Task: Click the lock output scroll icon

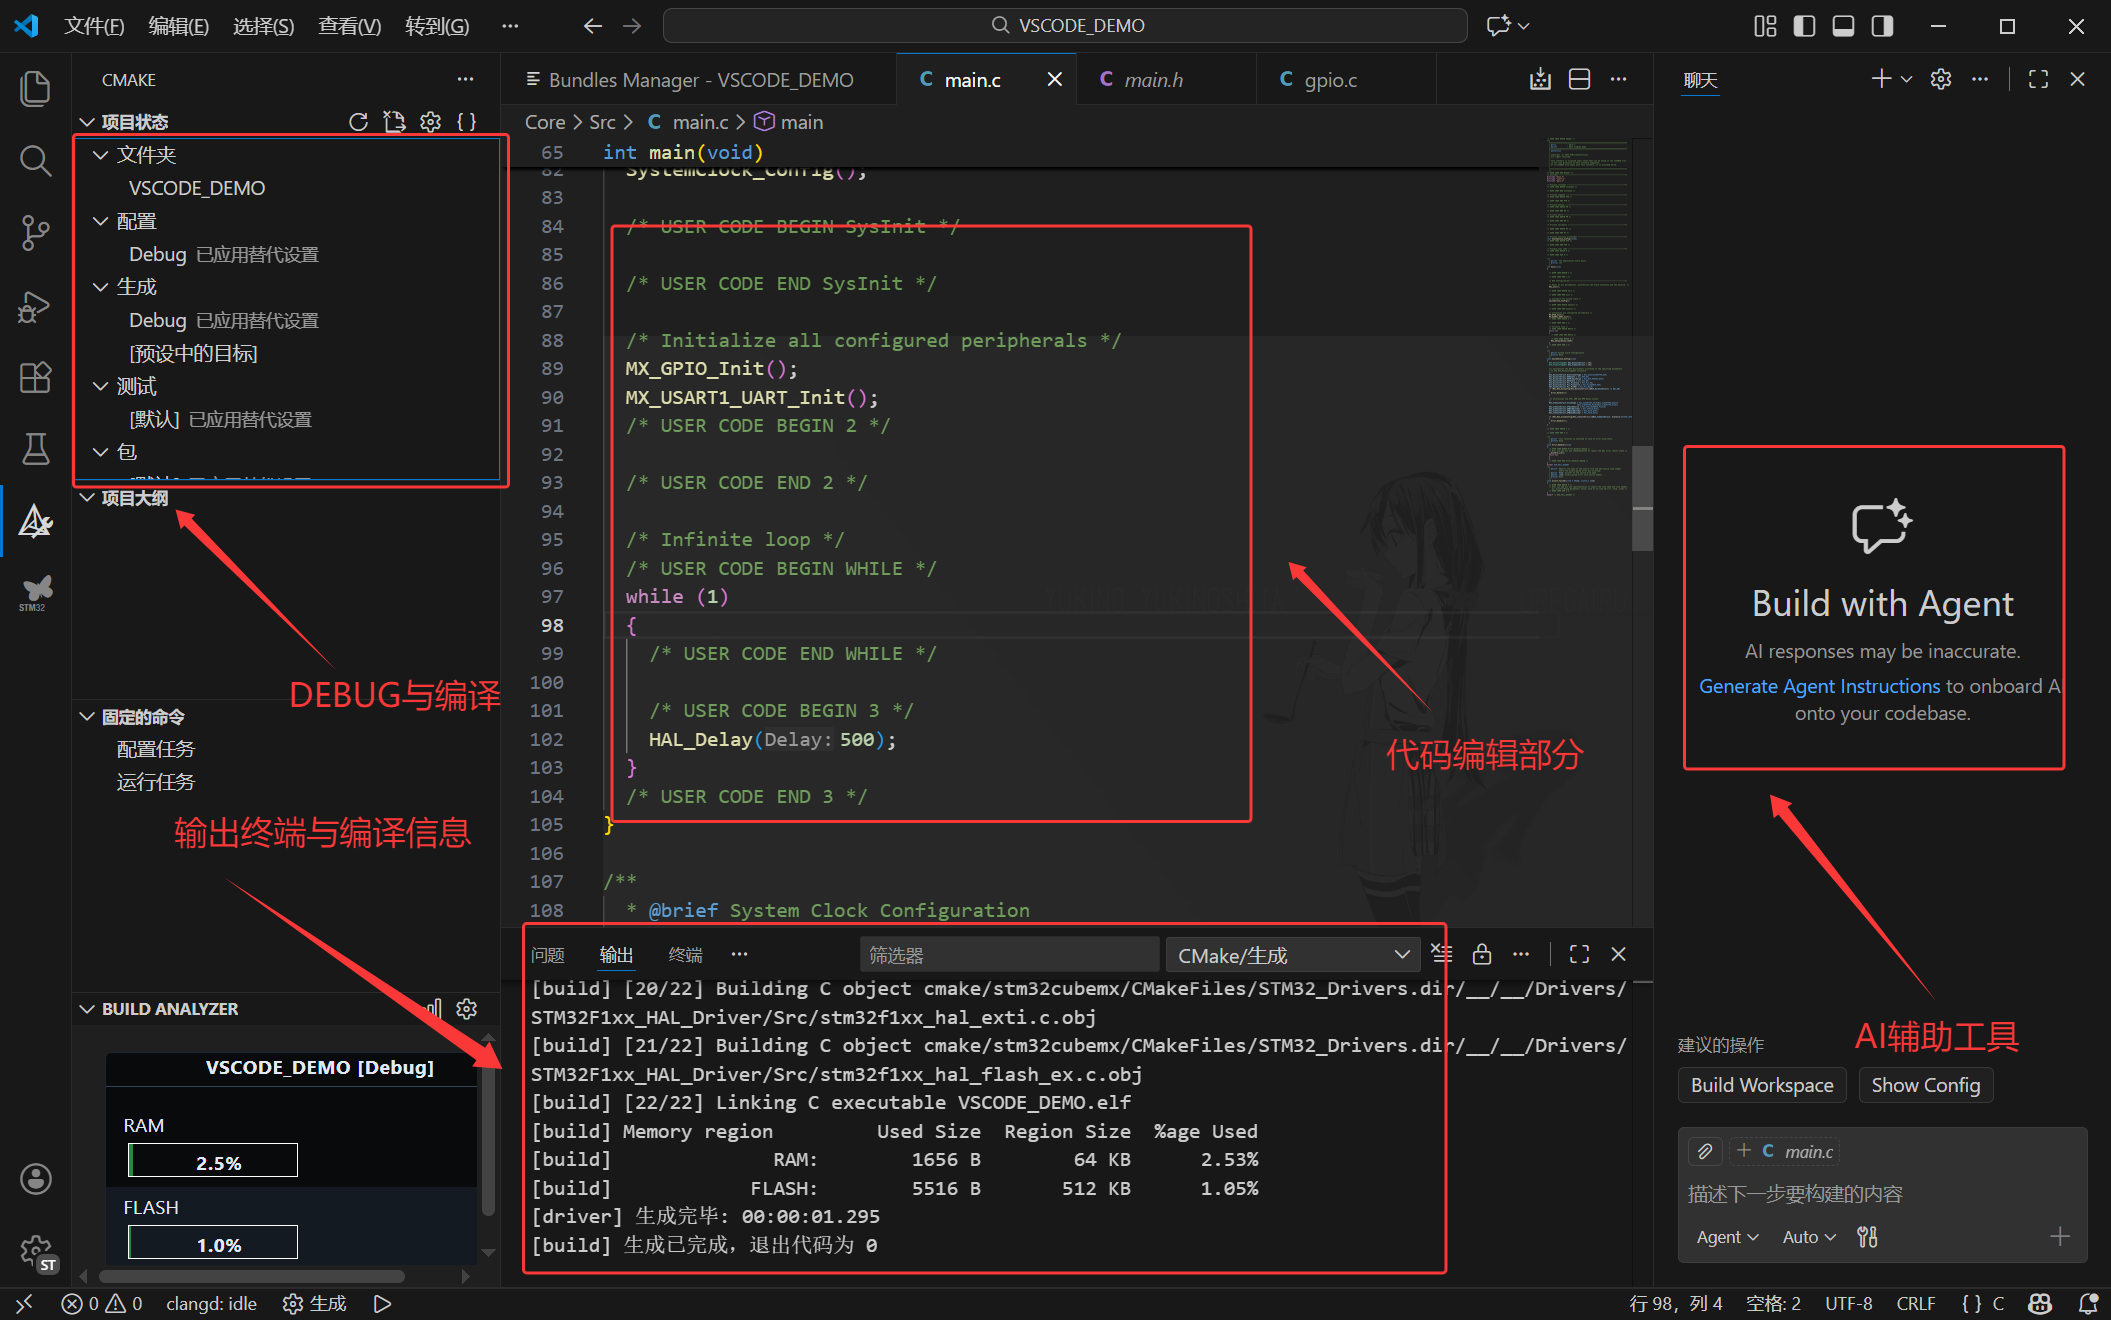Action: pos(1482,955)
